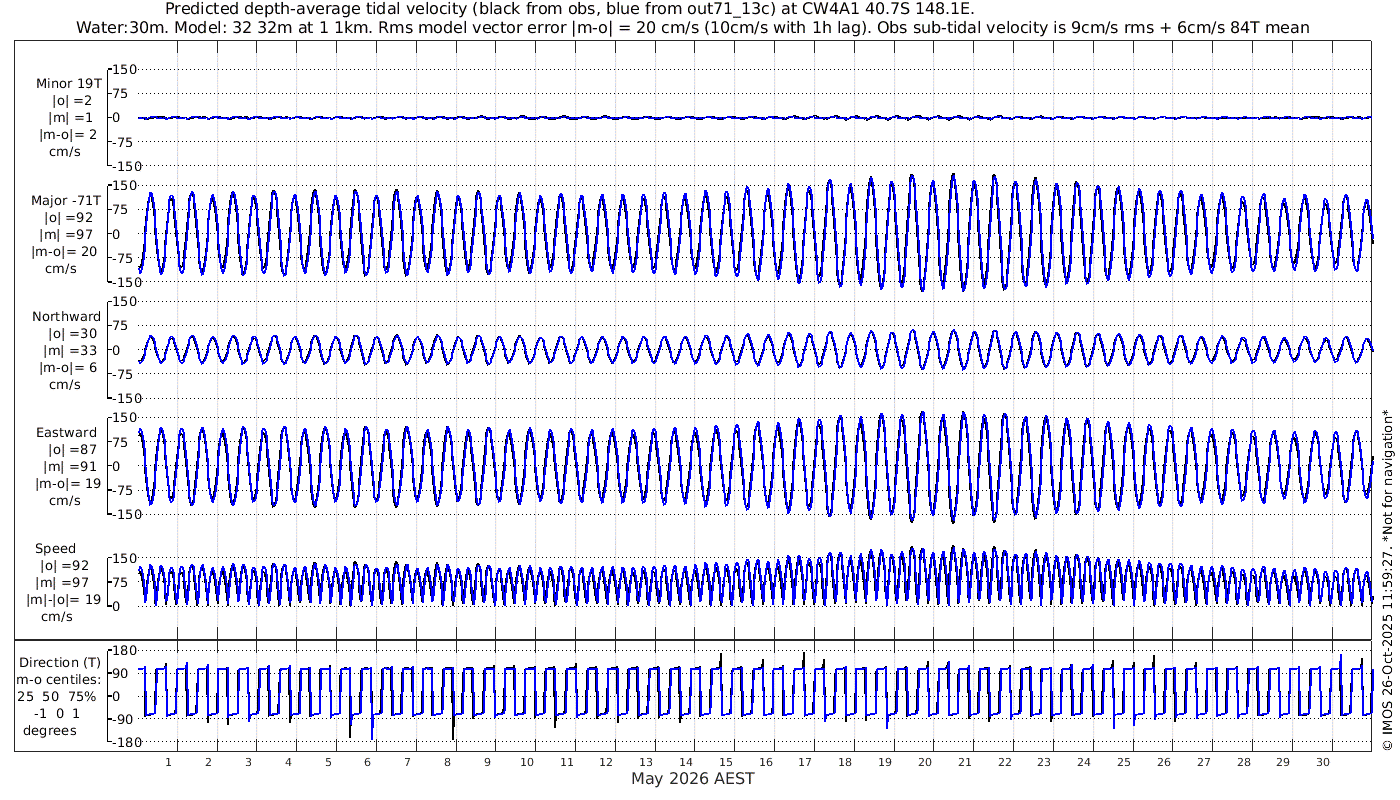The image size is (1400, 800).
Task: Click day 21 tick label on x-axis
Action: [x=965, y=762]
